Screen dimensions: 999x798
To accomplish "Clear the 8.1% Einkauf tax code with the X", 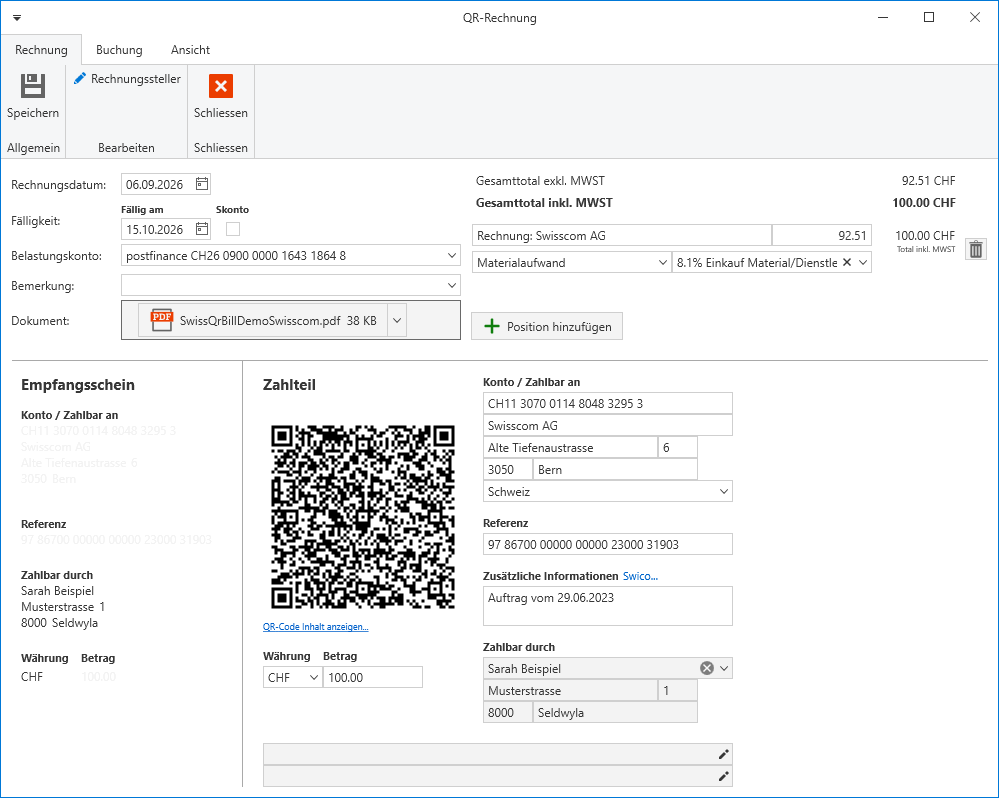I will [847, 262].
